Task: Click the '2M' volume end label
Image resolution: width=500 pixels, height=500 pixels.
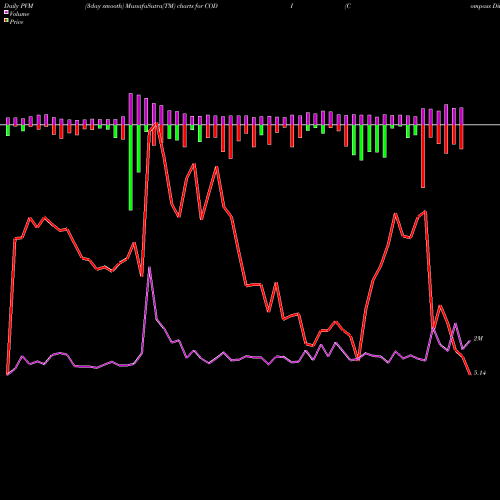Action: [478, 339]
